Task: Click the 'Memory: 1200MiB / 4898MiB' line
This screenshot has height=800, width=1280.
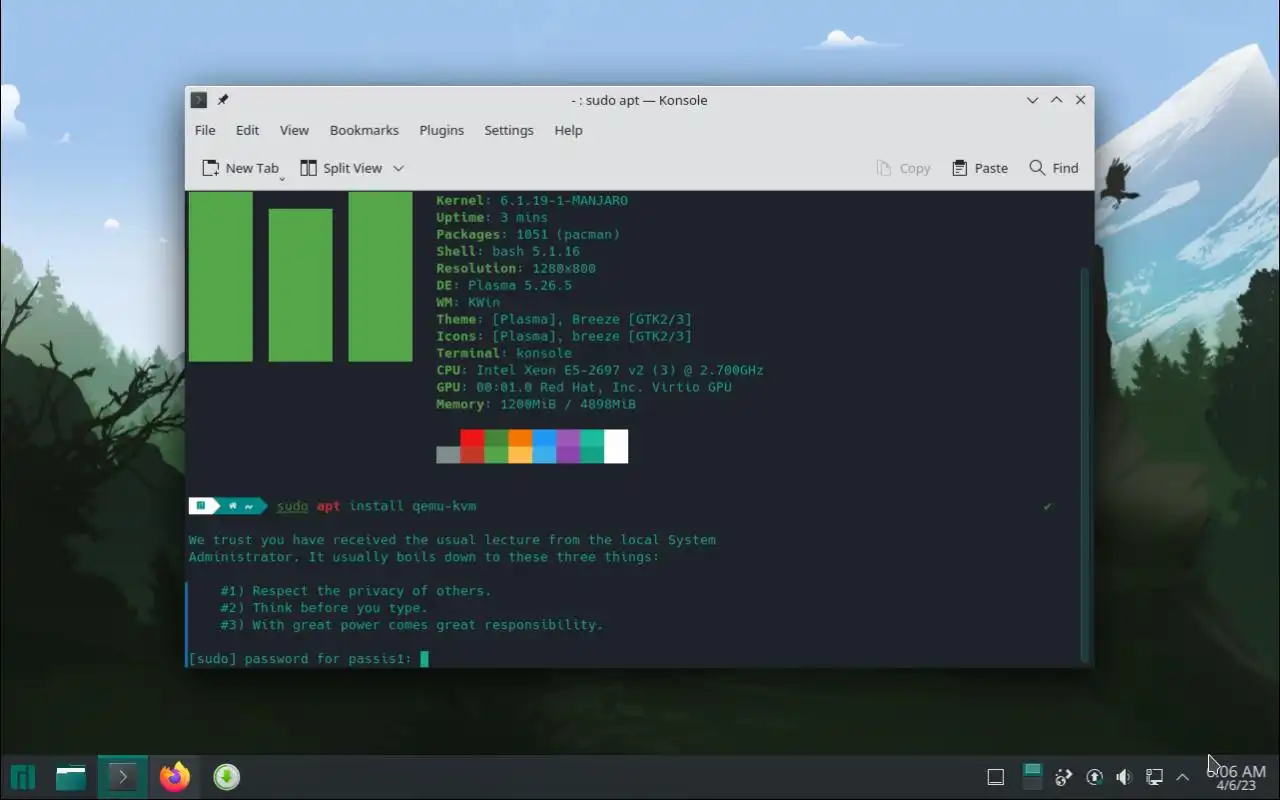Action: coord(536,404)
